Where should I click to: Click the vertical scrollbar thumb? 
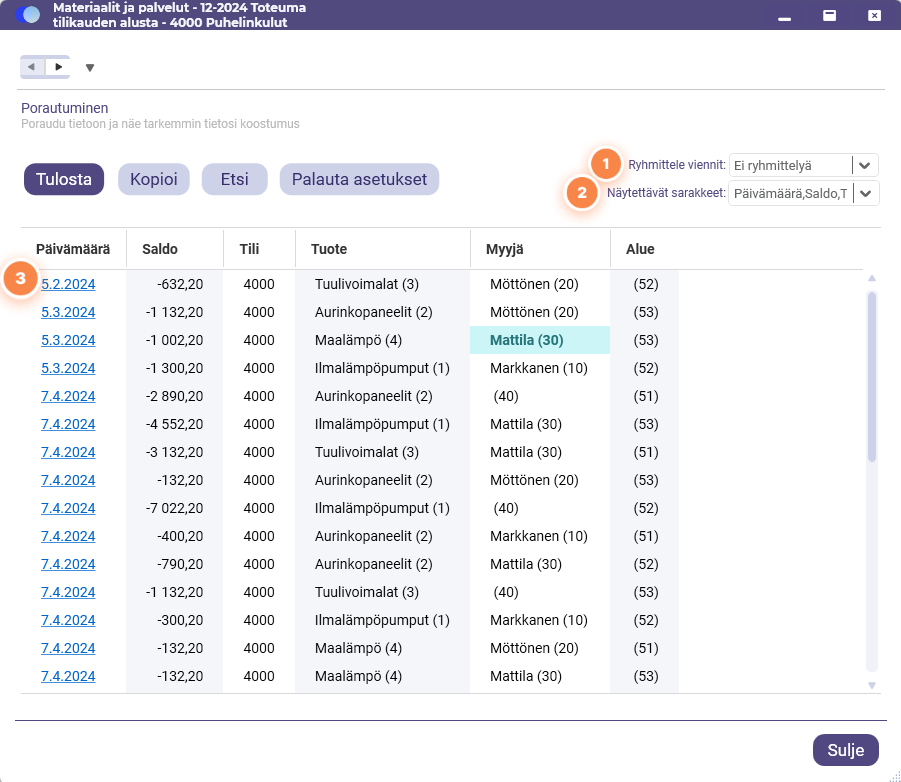click(872, 376)
